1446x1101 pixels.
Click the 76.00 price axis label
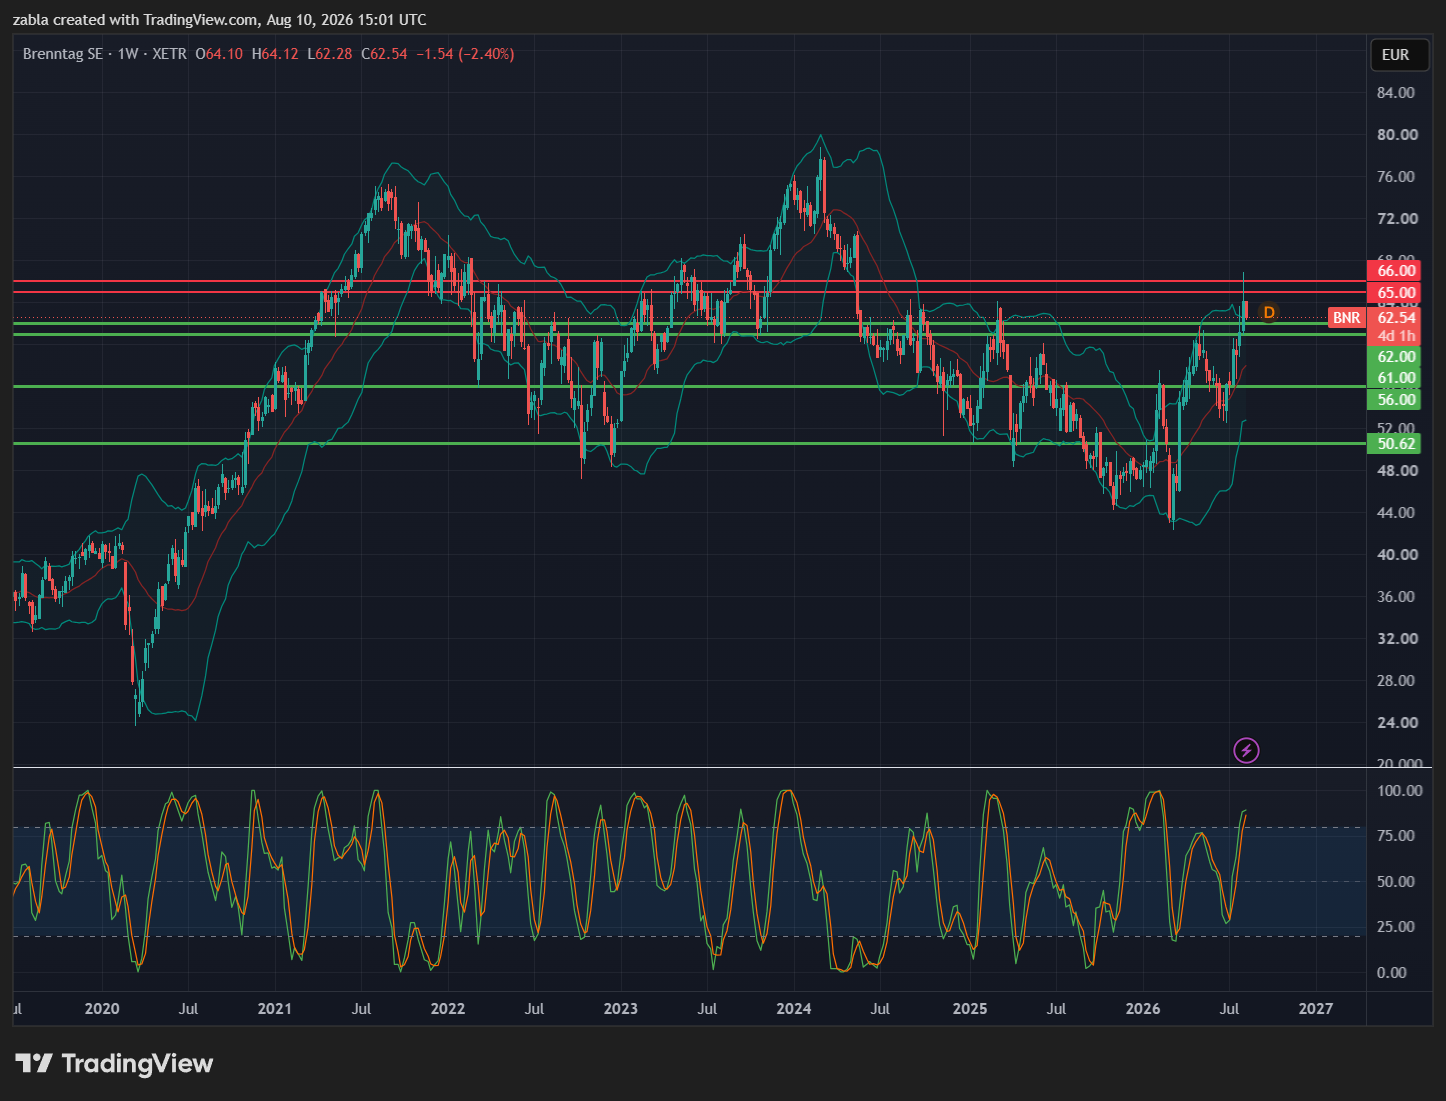[1396, 177]
